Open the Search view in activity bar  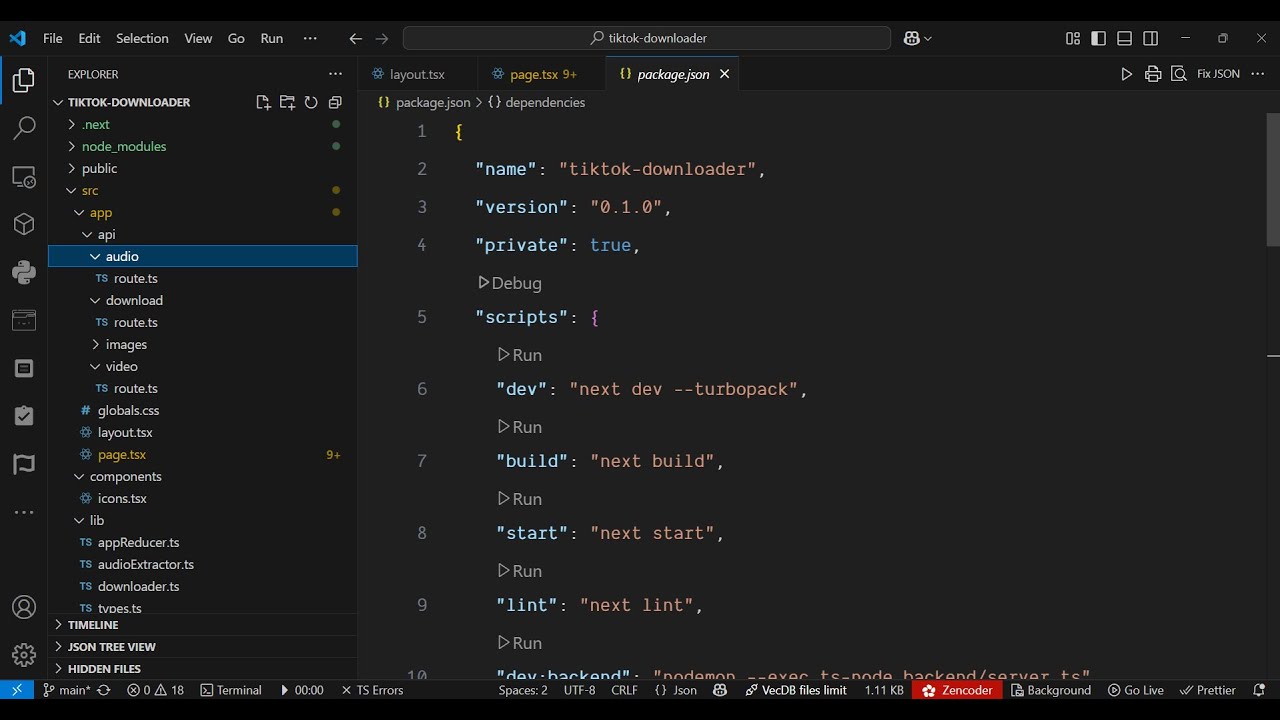(x=24, y=128)
